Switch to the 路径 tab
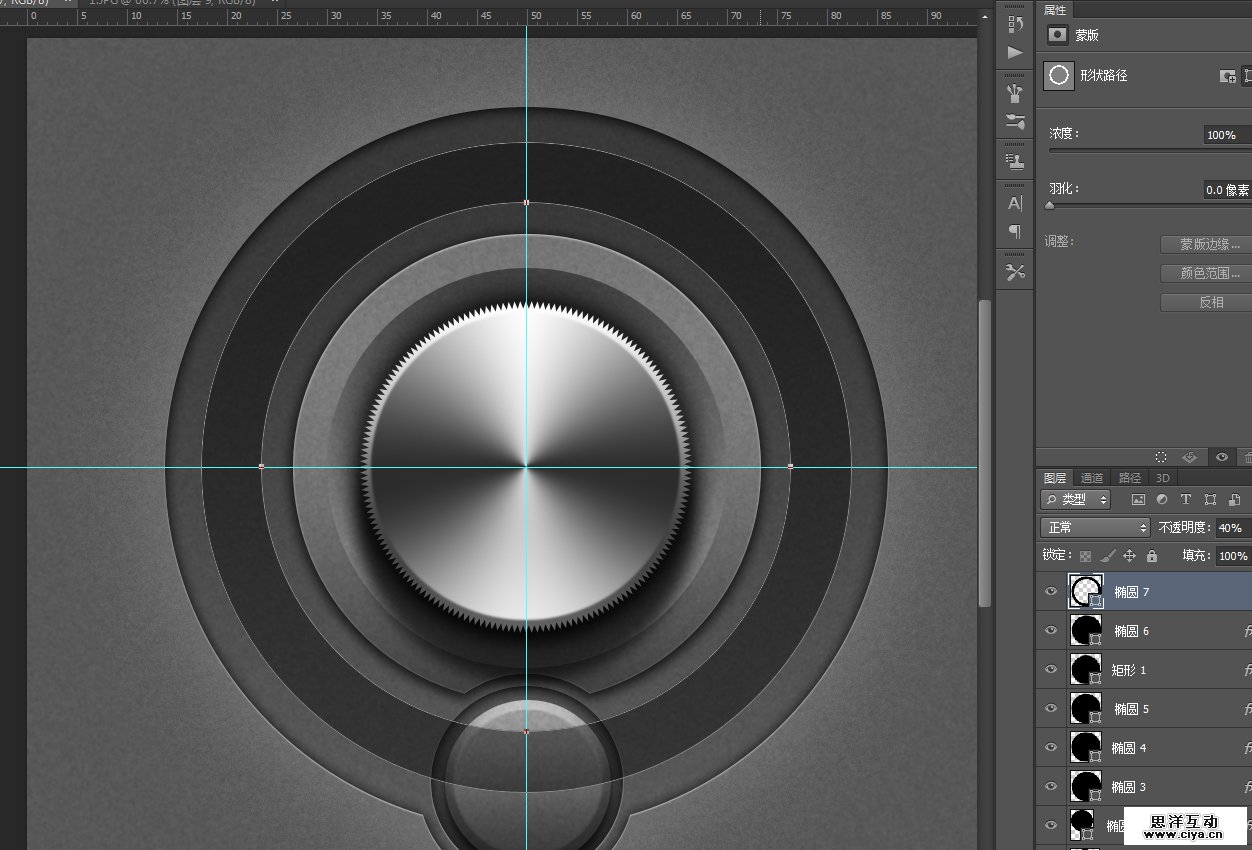This screenshot has width=1252, height=850. [1129, 478]
